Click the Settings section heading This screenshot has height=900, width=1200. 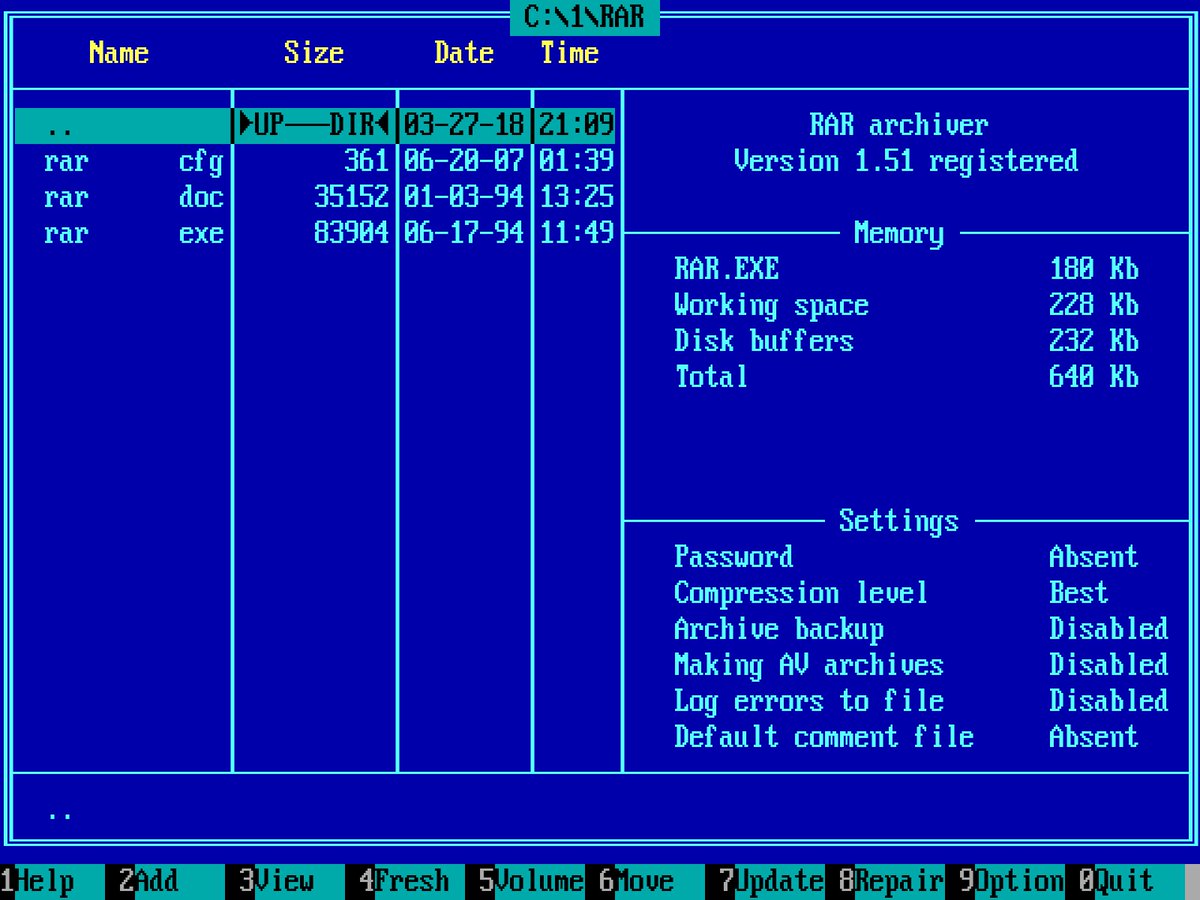click(x=899, y=521)
